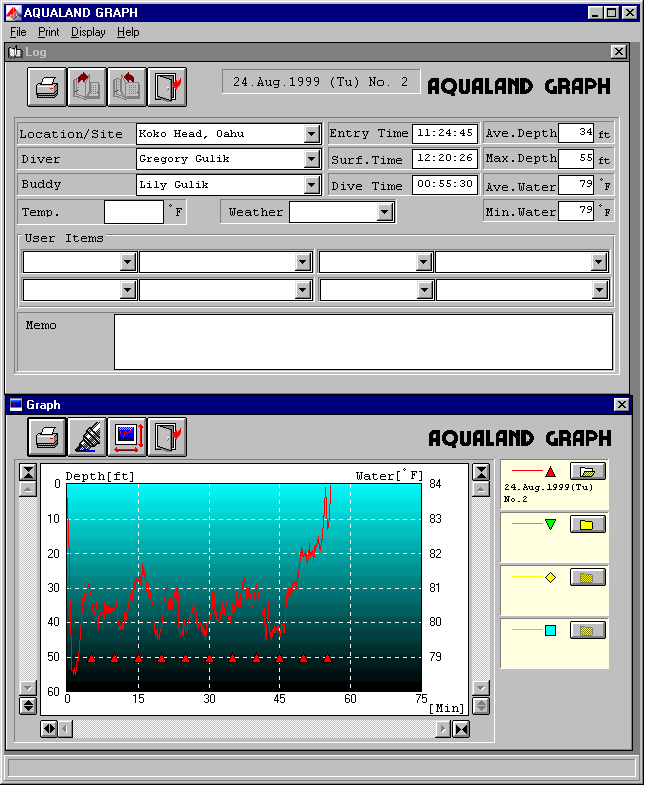The width and height of the screenshot is (645, 786).
Task: Open the Display menu
Action: tap(88, 32)
